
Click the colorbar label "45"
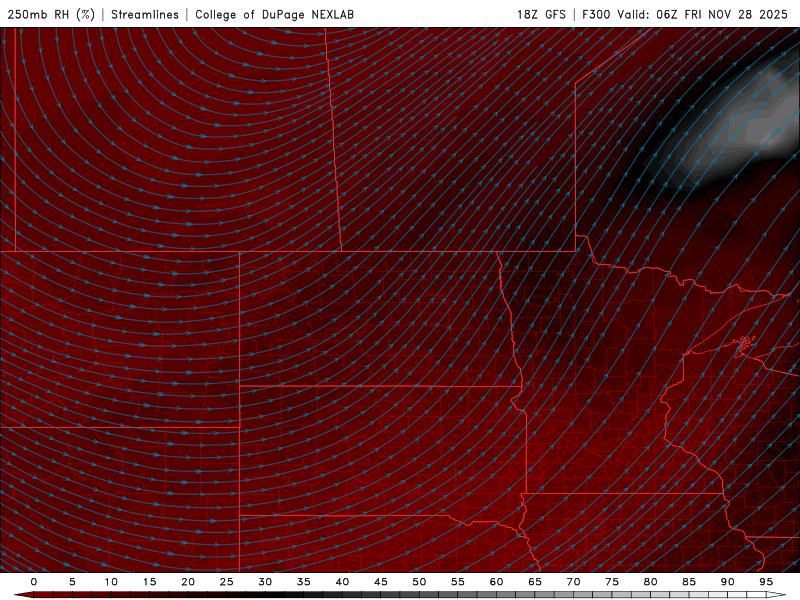[x=381, y=582]
